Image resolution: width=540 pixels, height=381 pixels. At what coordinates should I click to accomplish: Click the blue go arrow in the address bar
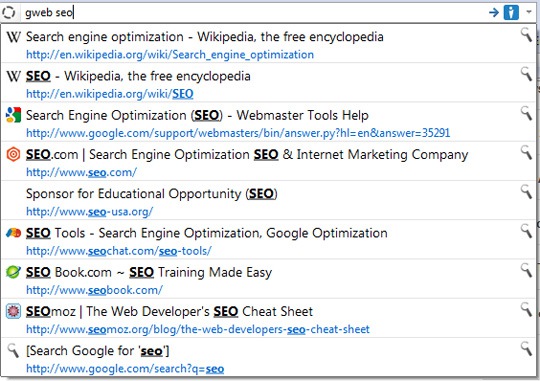[x=494, y=13]
